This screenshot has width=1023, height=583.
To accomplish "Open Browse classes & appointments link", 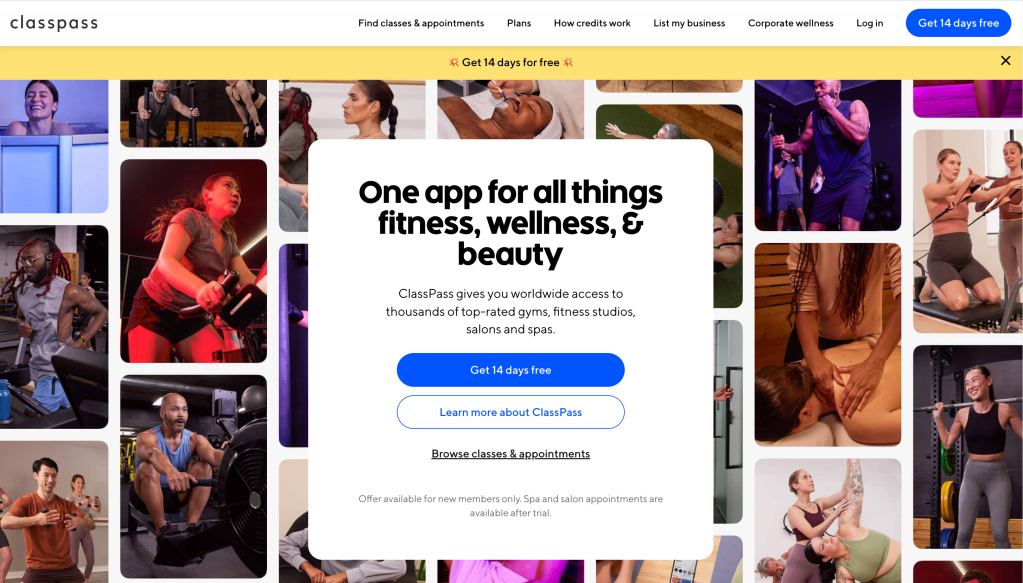I will pos(510,454).
